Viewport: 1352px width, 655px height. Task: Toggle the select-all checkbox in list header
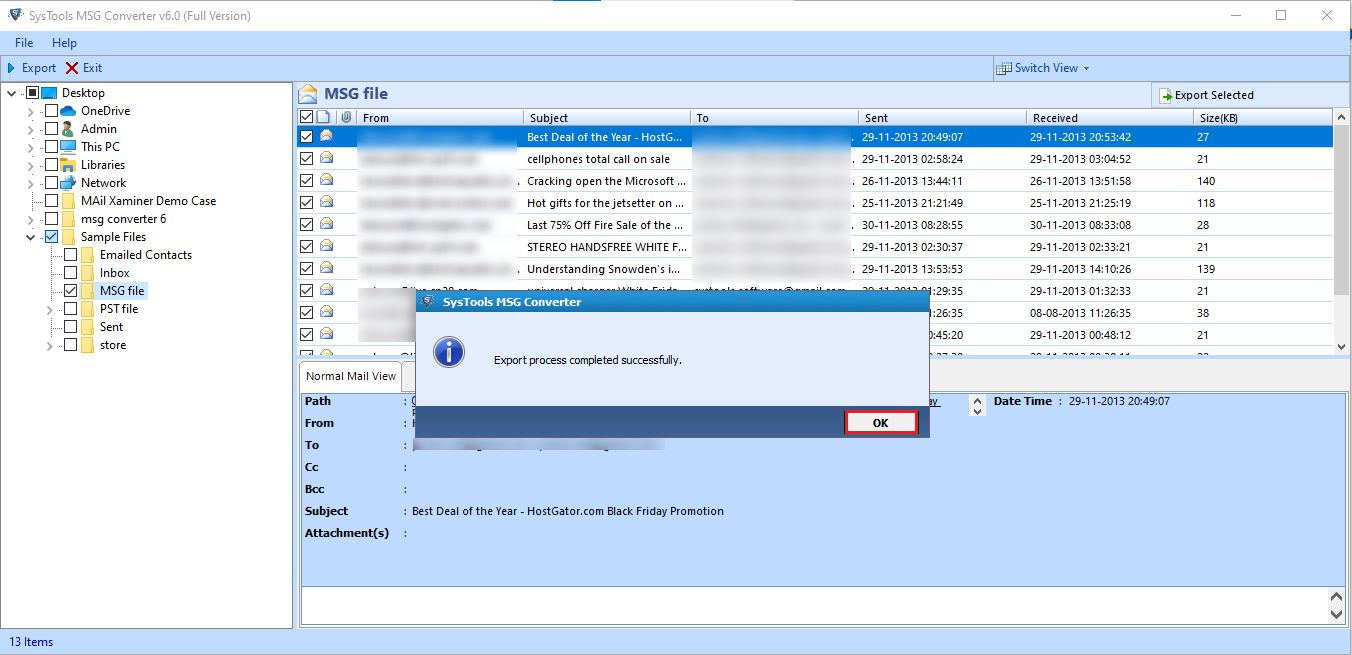click(x=307, y=117)
